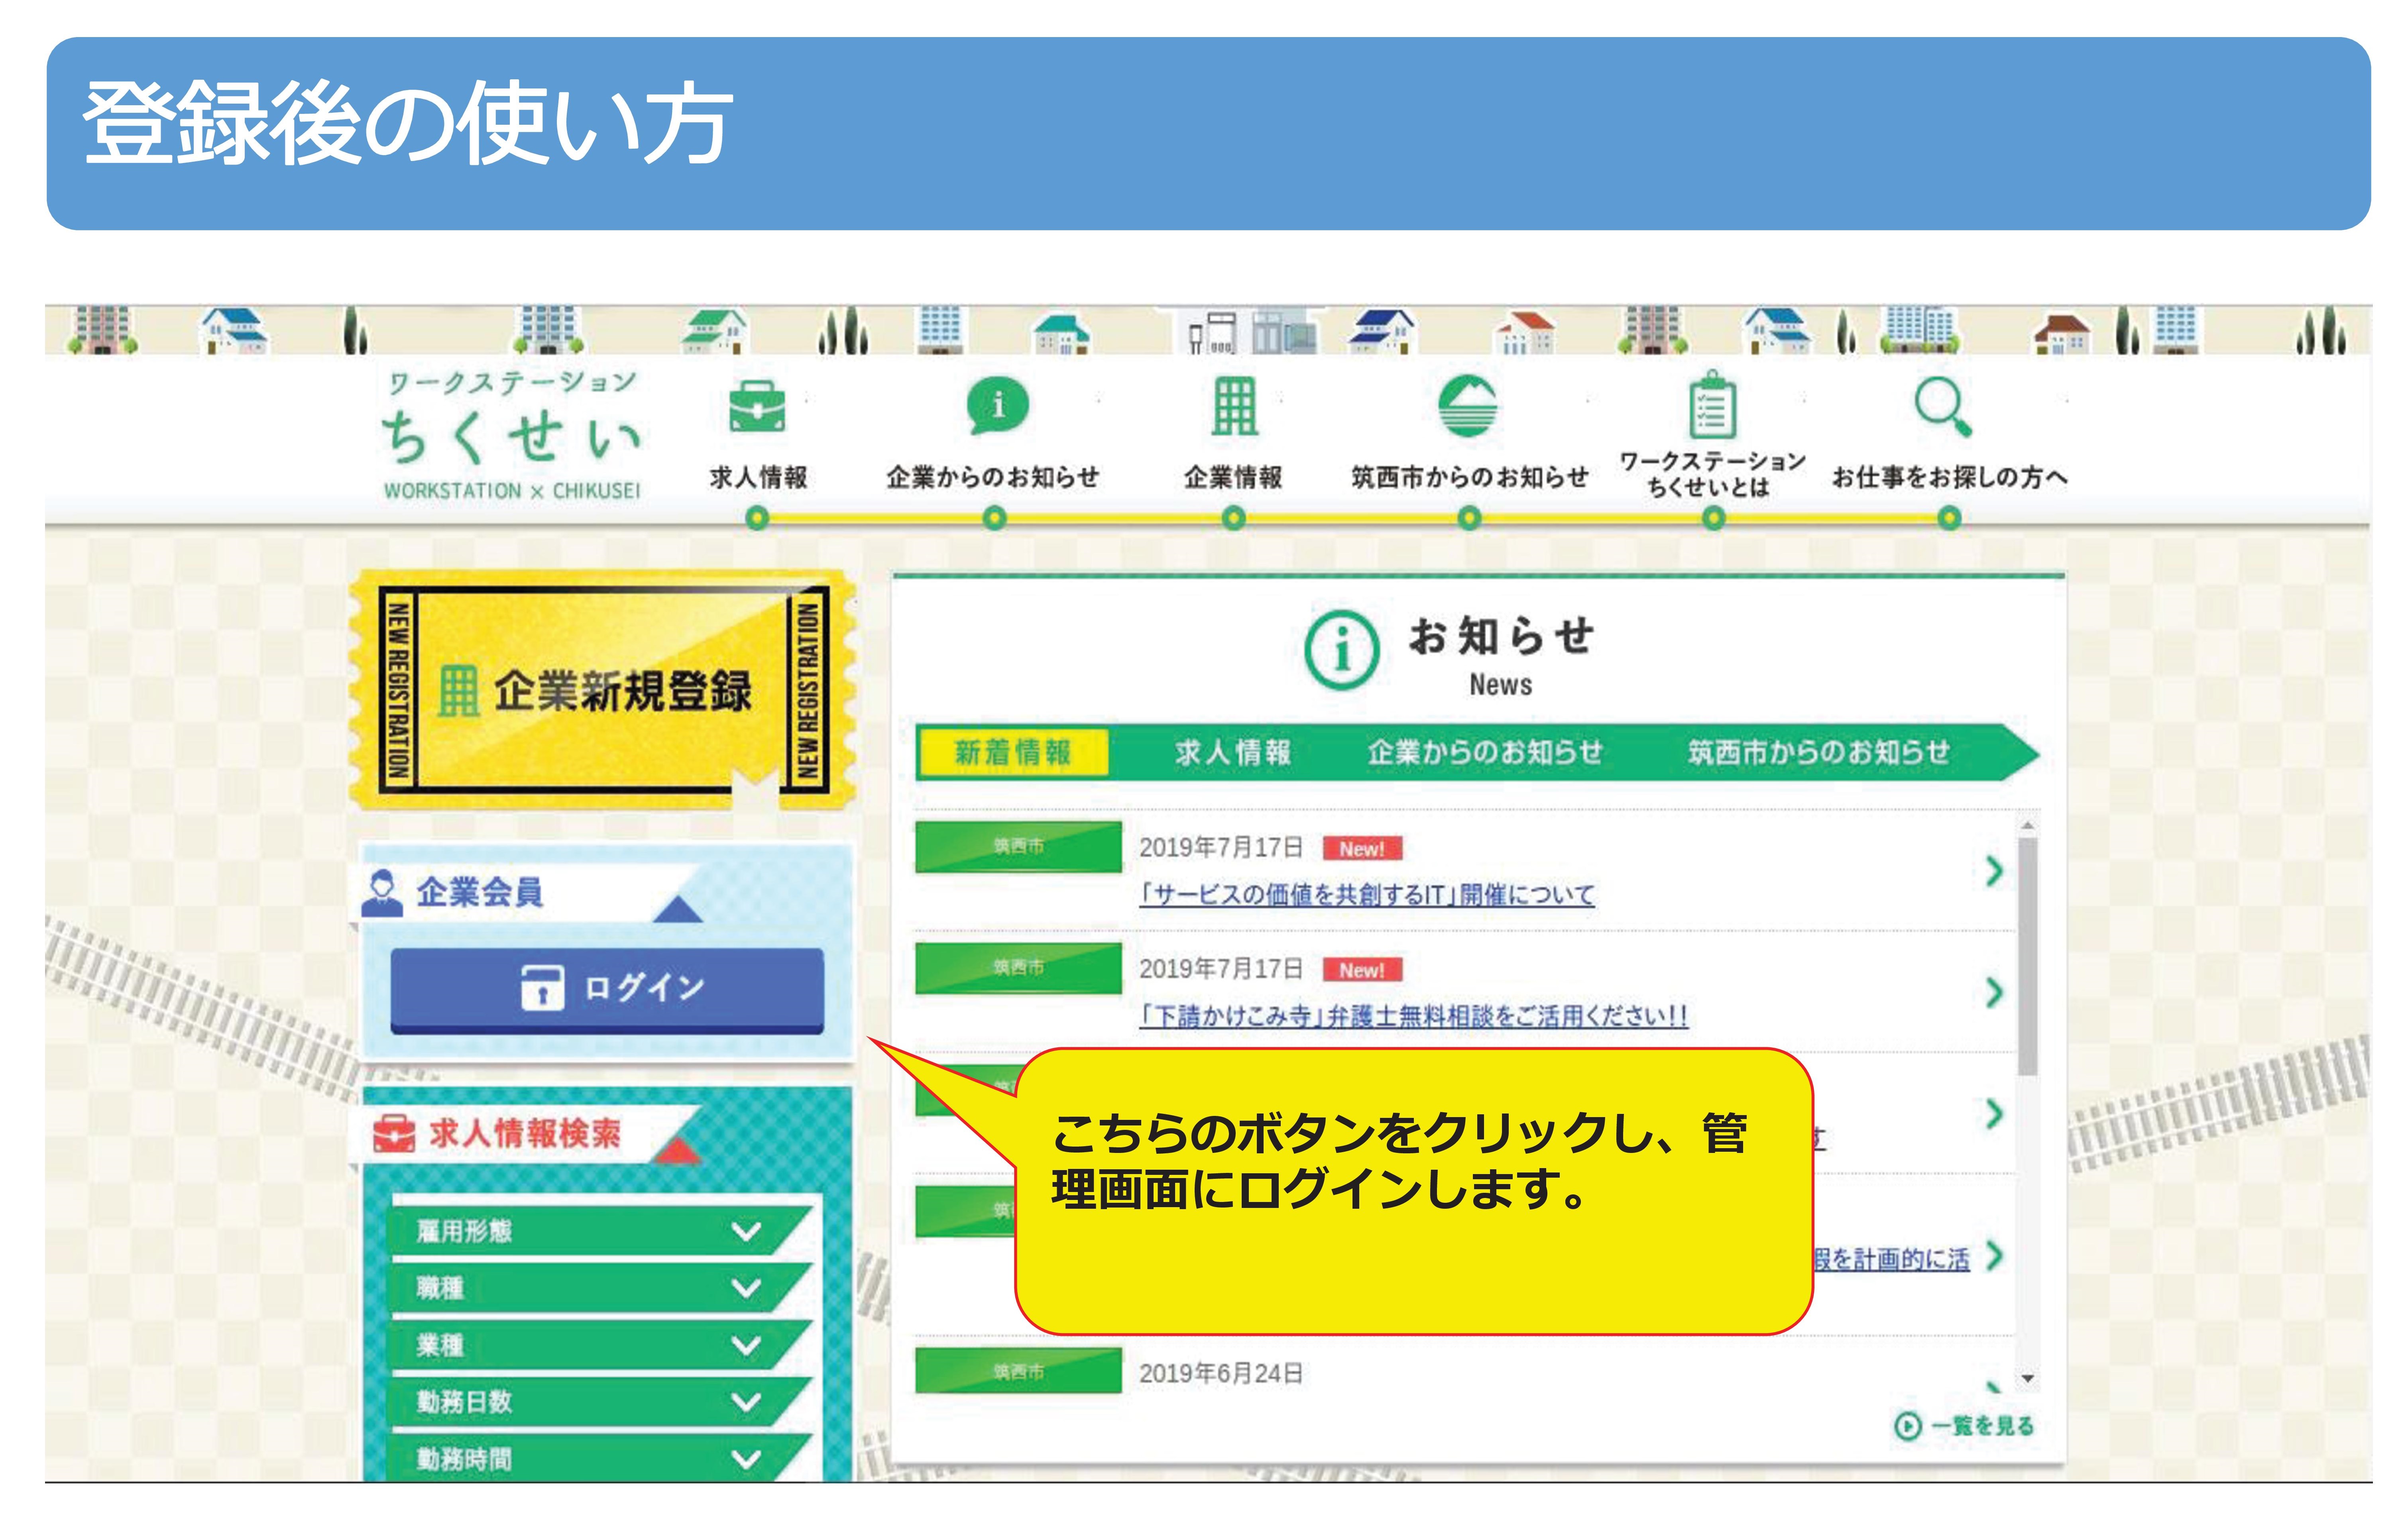Click the 筑西市 tag on the first news item
This screenshot has height=1518, width=2408.
coord(1018,846)
